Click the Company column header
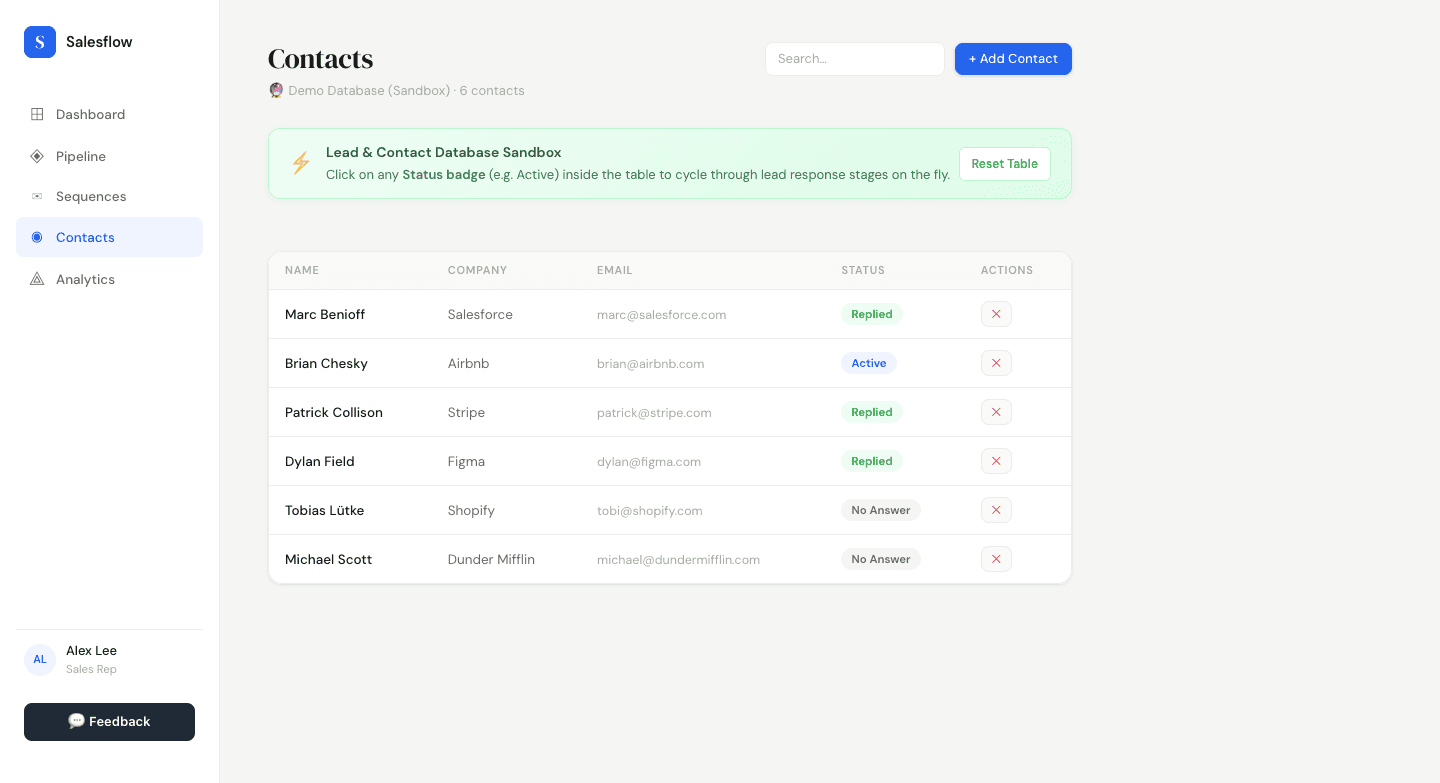 (x=477, y=270)
